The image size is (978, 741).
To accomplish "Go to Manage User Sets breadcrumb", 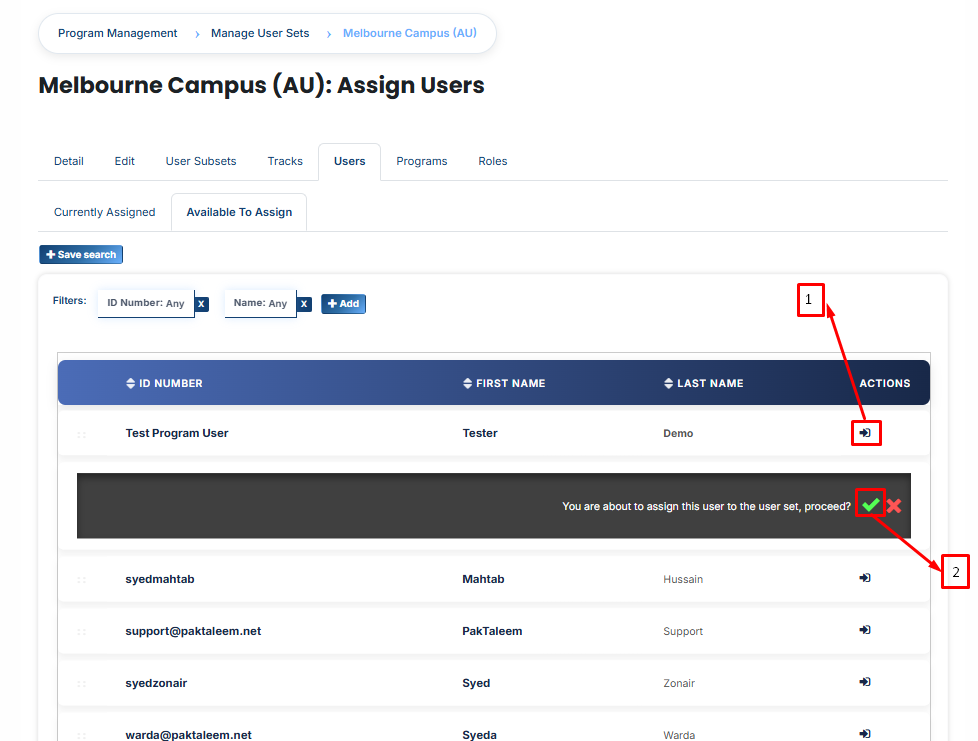I will (x=260, y=33).
